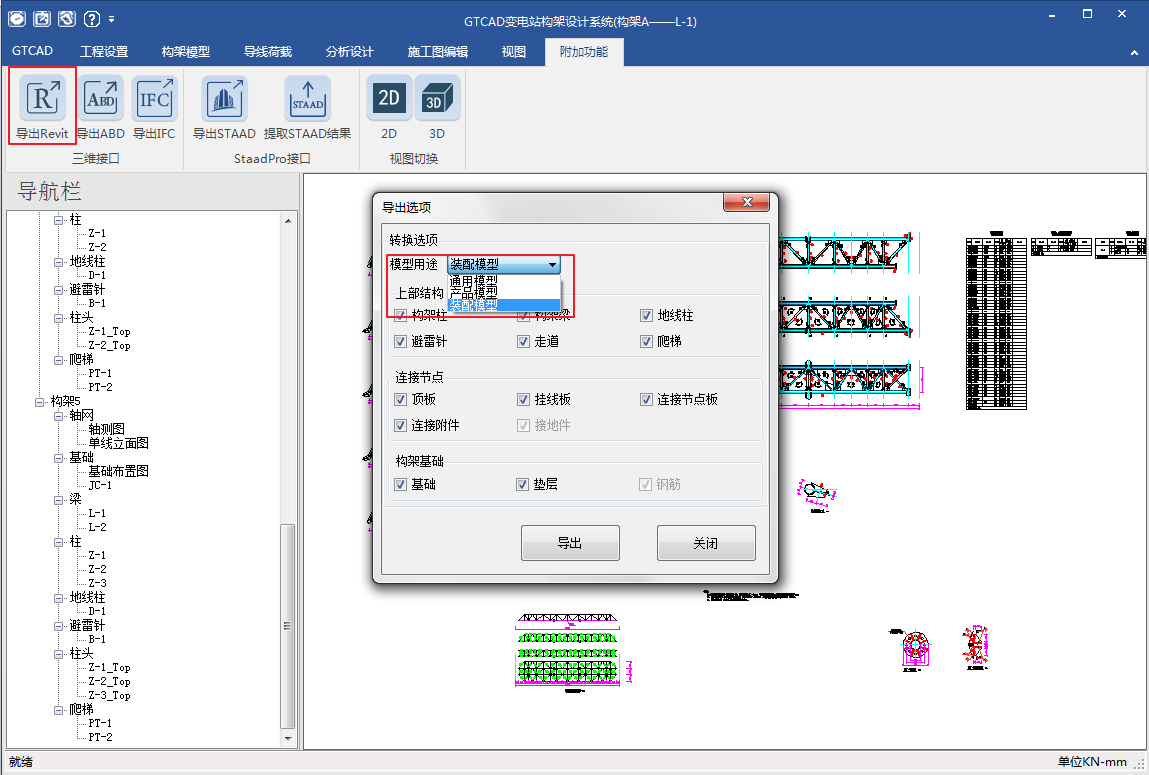Uncheck the 避雷针 checkbox
This screenshot has width=1149, height=775.
tap(401, 342)
